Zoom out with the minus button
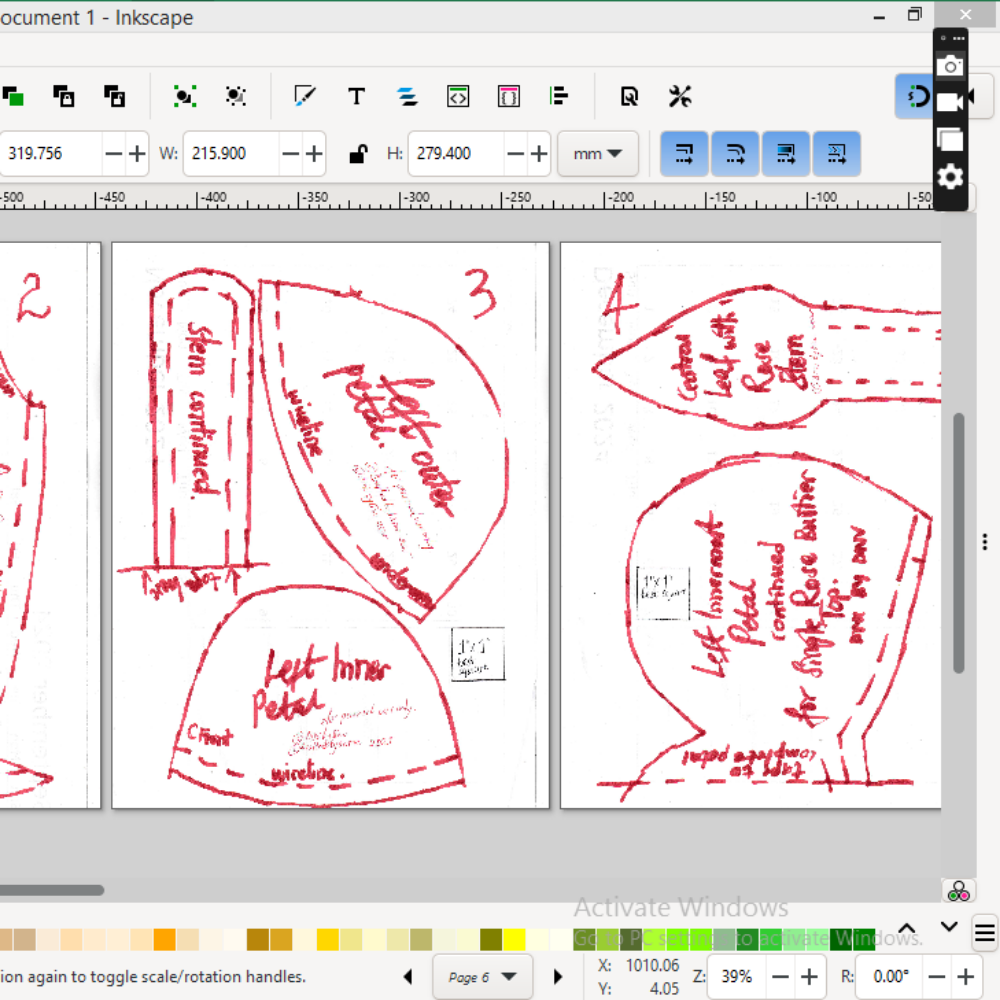 click(780, 976)
